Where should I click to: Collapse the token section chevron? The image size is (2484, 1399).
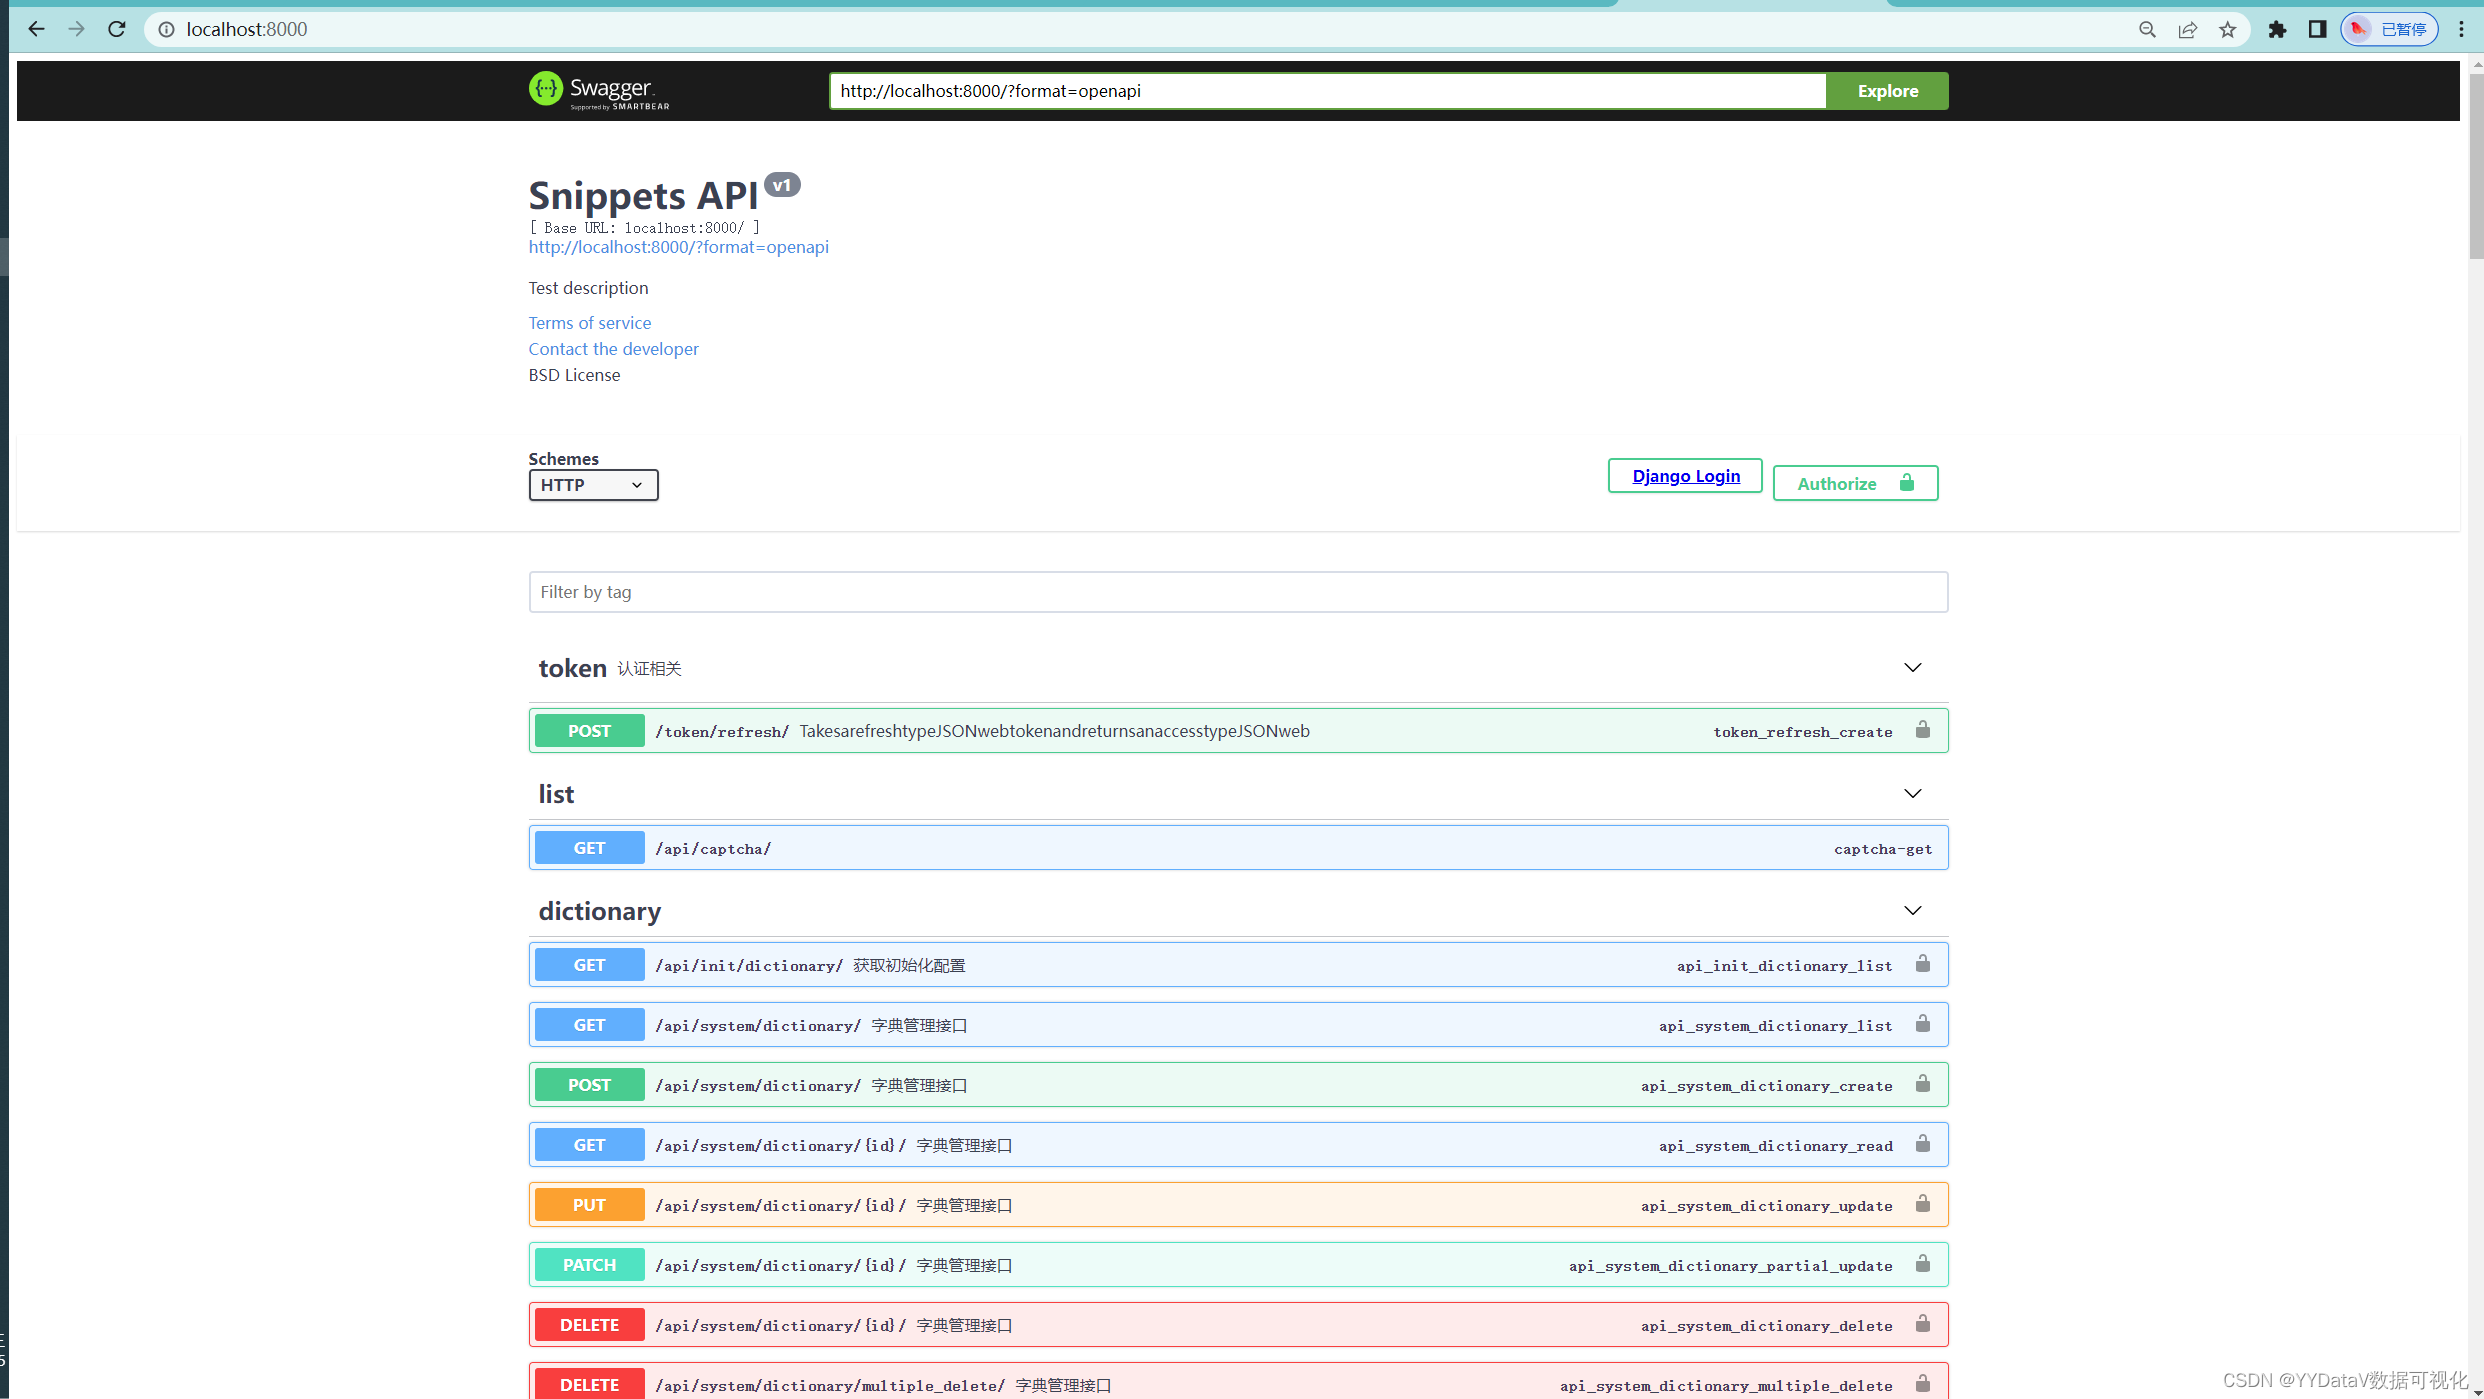(x=1912, y=667)
